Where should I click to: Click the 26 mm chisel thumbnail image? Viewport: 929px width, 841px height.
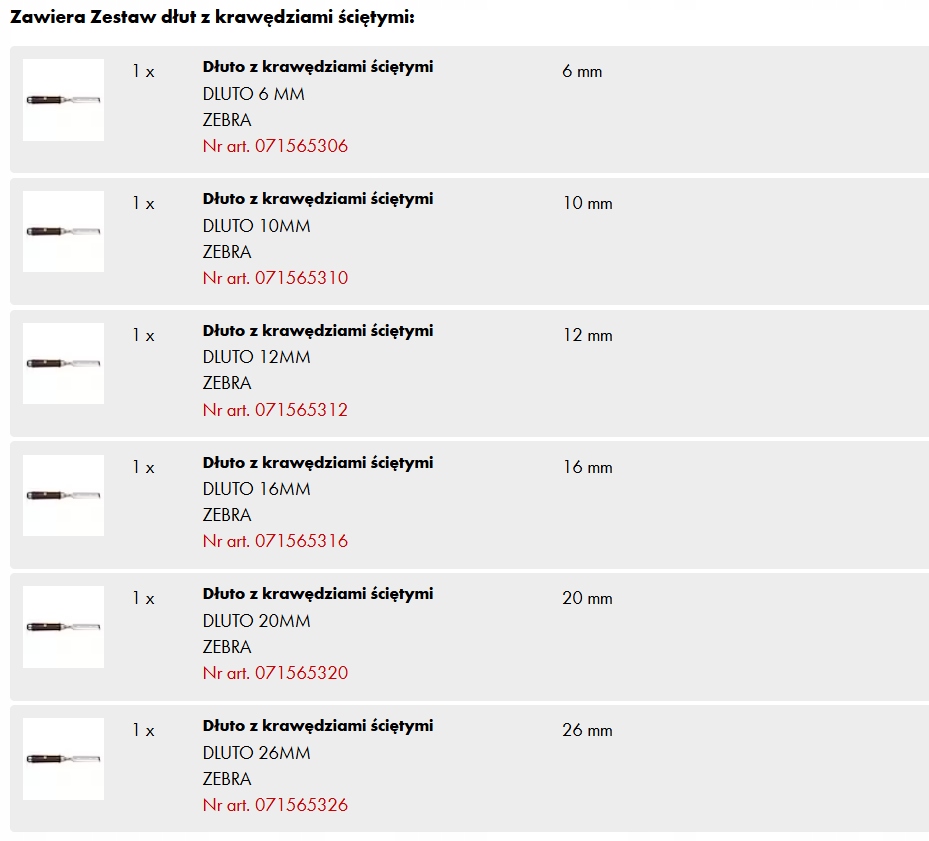pos(63,759)
